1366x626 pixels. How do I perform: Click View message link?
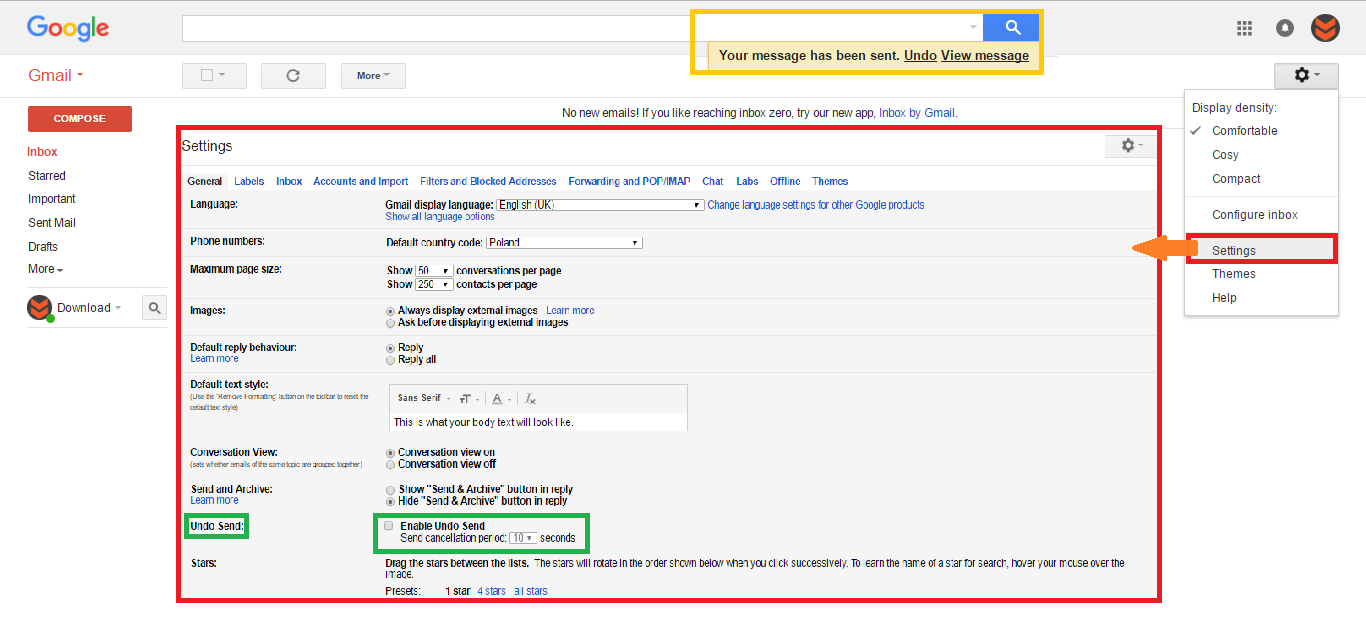pos(985,56)
